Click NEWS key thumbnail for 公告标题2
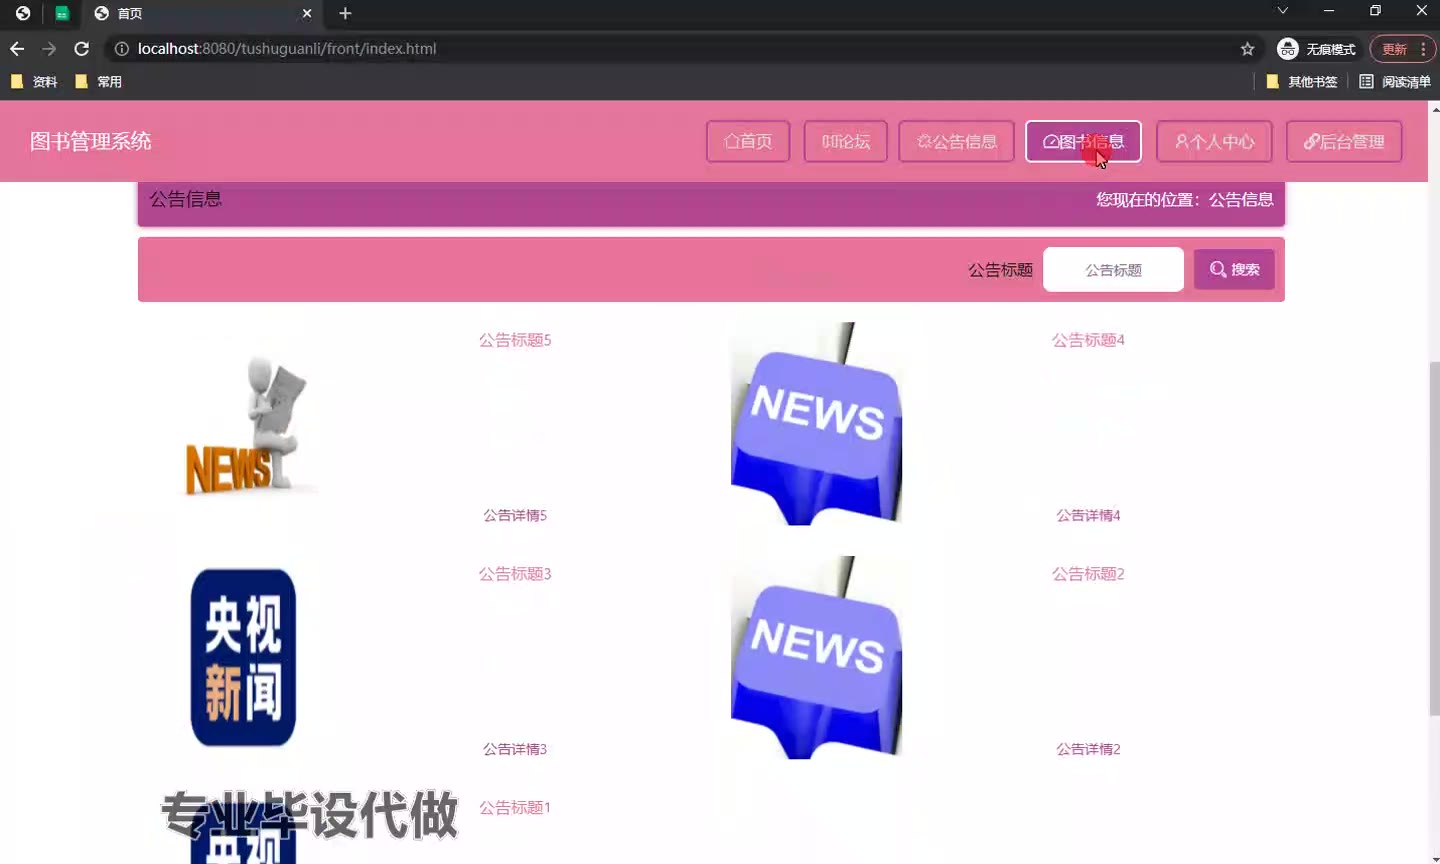Image resolution: width=1440 pixels, height=864 pixels. coord(817,658)
